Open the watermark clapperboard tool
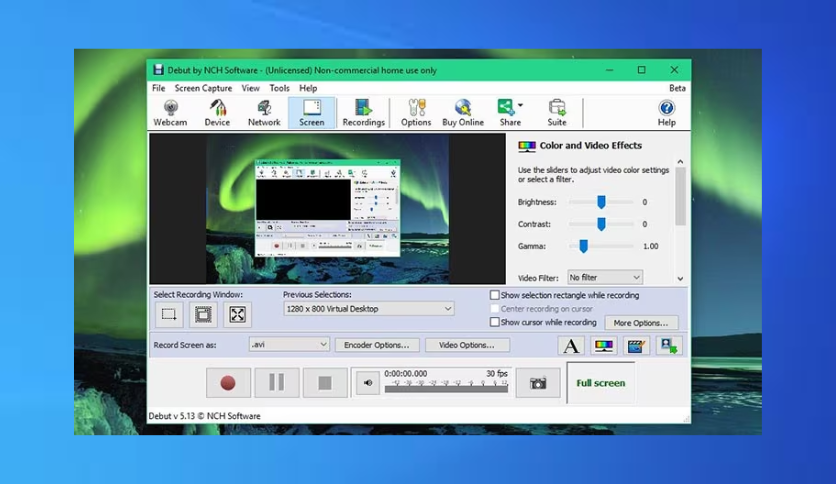This screenshot has width=836, height=484. coord(636,346)
